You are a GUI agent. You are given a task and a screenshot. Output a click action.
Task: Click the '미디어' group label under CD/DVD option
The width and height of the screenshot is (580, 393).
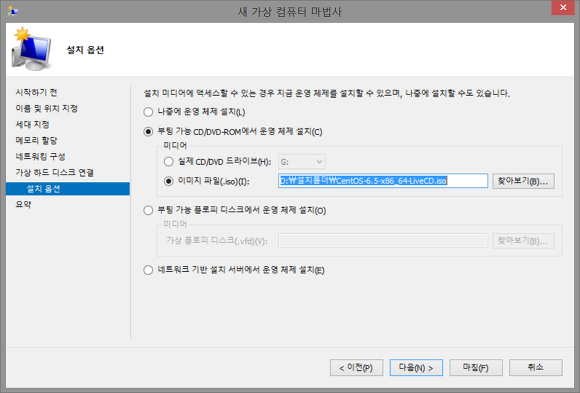(175, 146)
